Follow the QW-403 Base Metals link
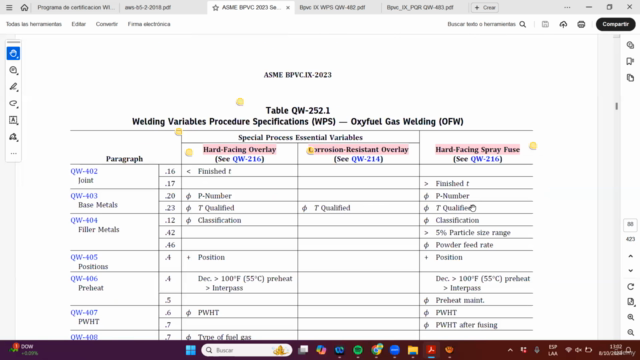640x360 pixels. pos(84,196)
